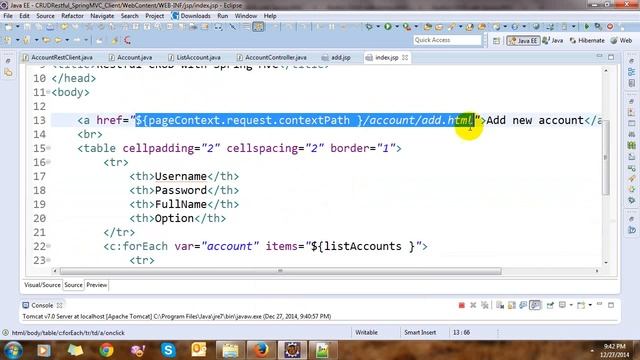Switch to Web perspective
640x360 pixels.
click(621, 40)
